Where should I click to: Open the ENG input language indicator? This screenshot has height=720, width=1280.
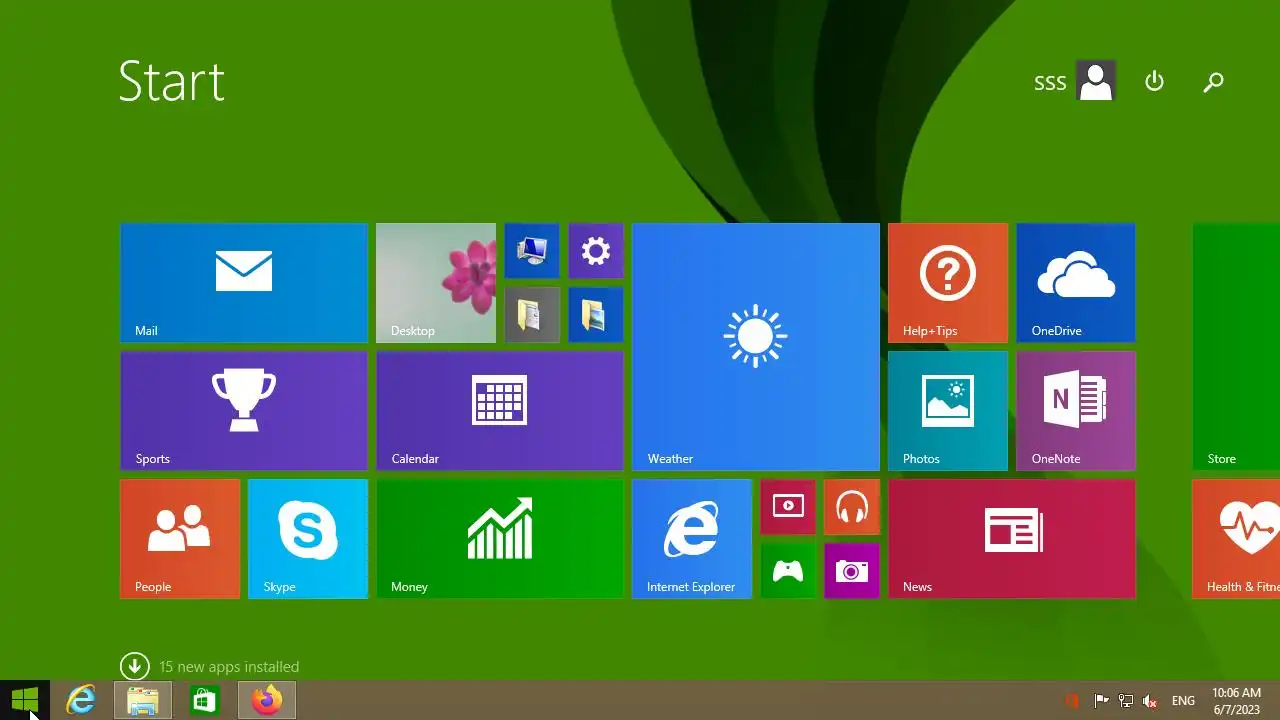click(1184, 701)
